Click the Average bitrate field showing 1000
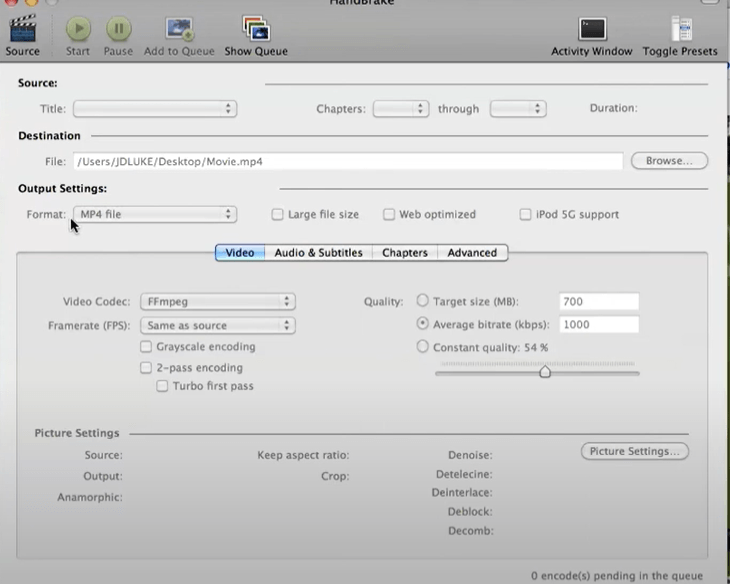730x584 pixels. (599, 324)
